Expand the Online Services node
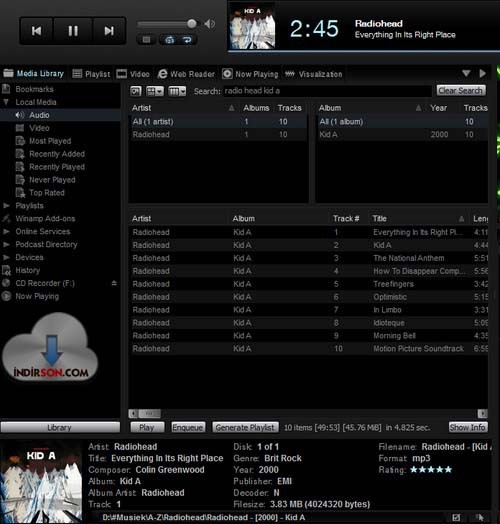 click(6, 232)
